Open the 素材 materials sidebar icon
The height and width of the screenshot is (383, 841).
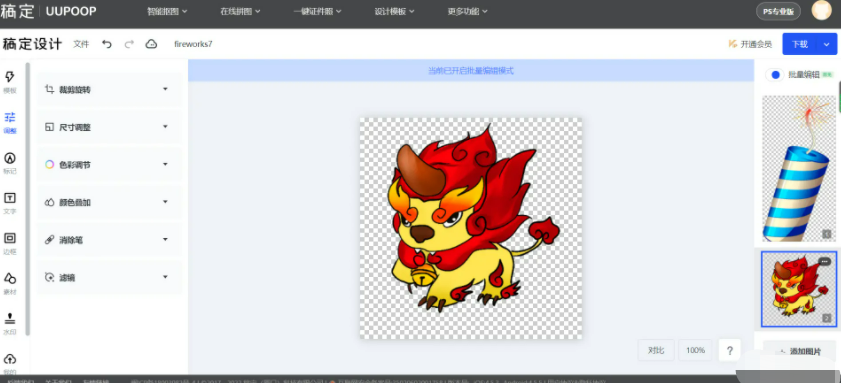(x=10, y=284)
